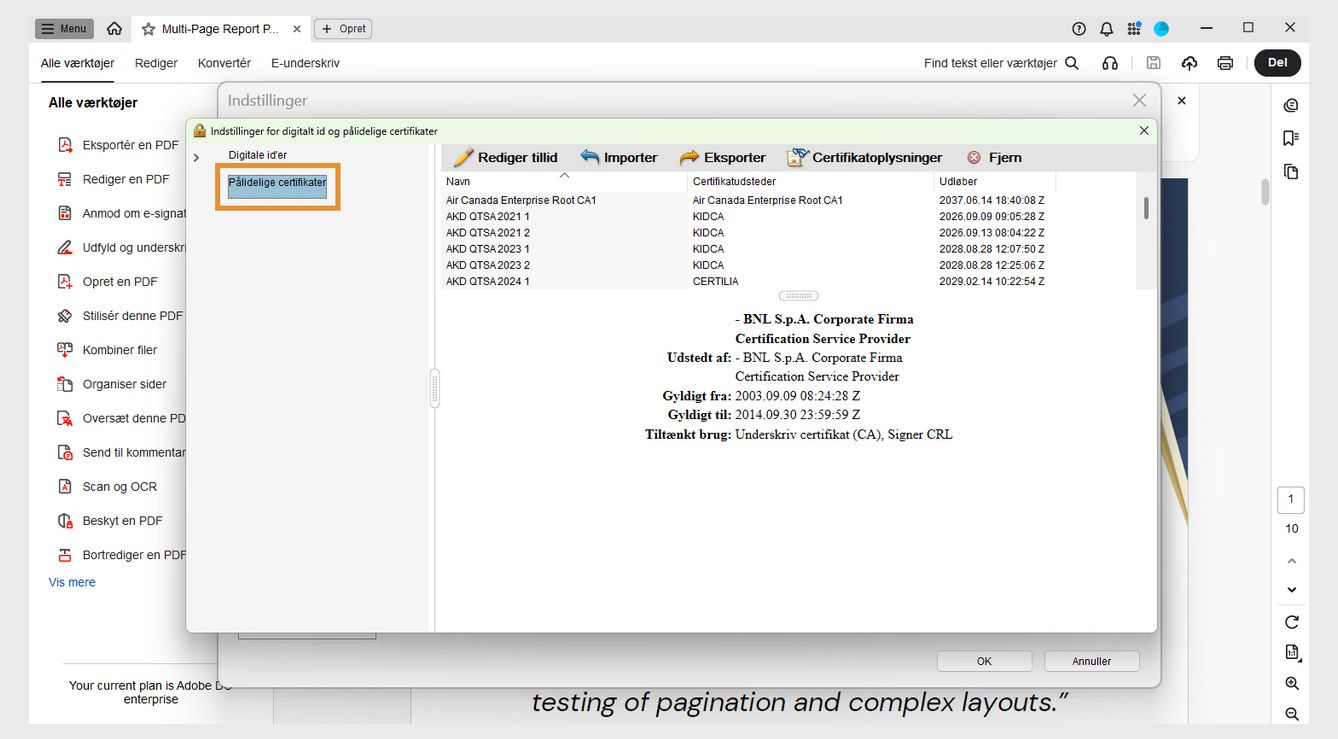1338x739 pixels.
Task: Switch to the Konvertér tab
Action: [224, 63]
